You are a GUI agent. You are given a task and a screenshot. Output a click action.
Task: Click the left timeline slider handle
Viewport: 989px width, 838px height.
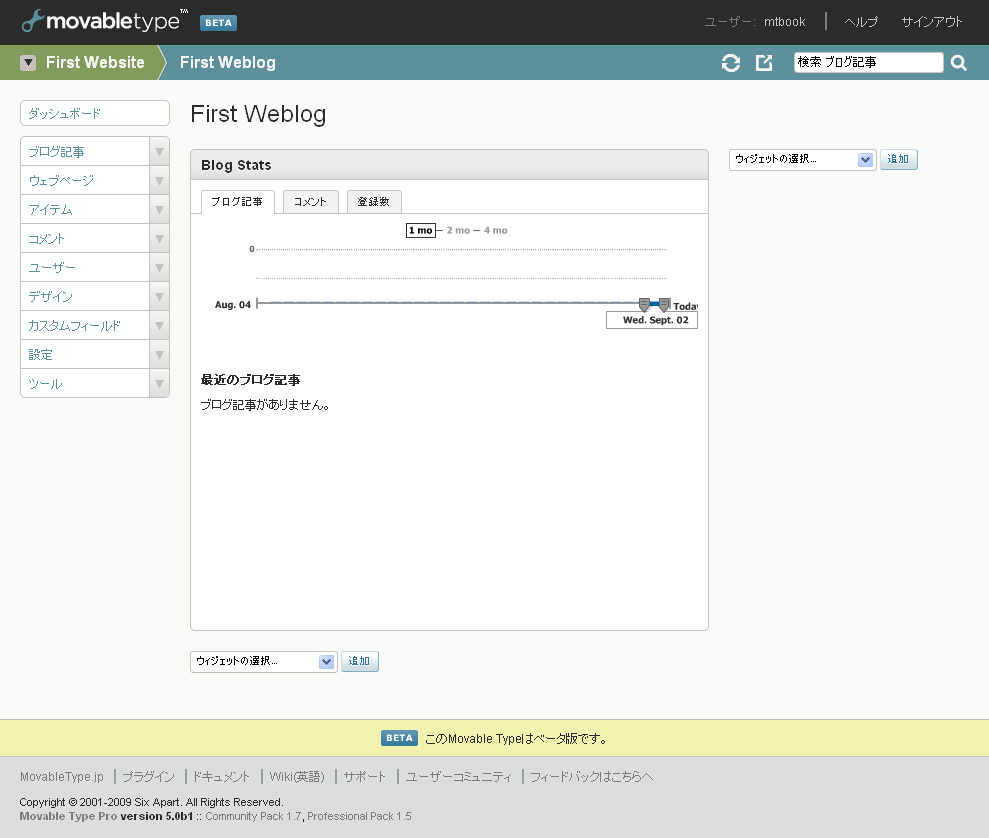pyautogui.click(x=644, y=305)
